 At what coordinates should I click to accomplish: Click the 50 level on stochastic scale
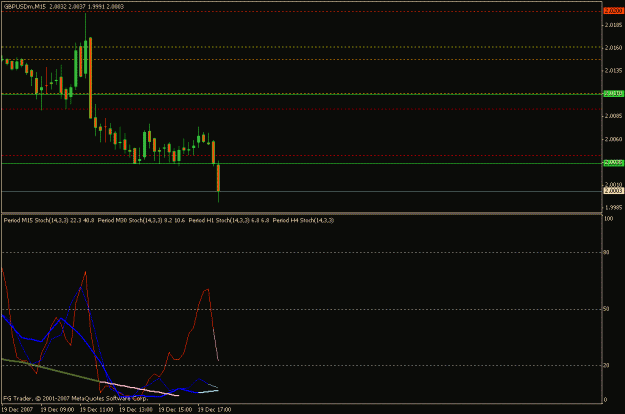[607, 309]
